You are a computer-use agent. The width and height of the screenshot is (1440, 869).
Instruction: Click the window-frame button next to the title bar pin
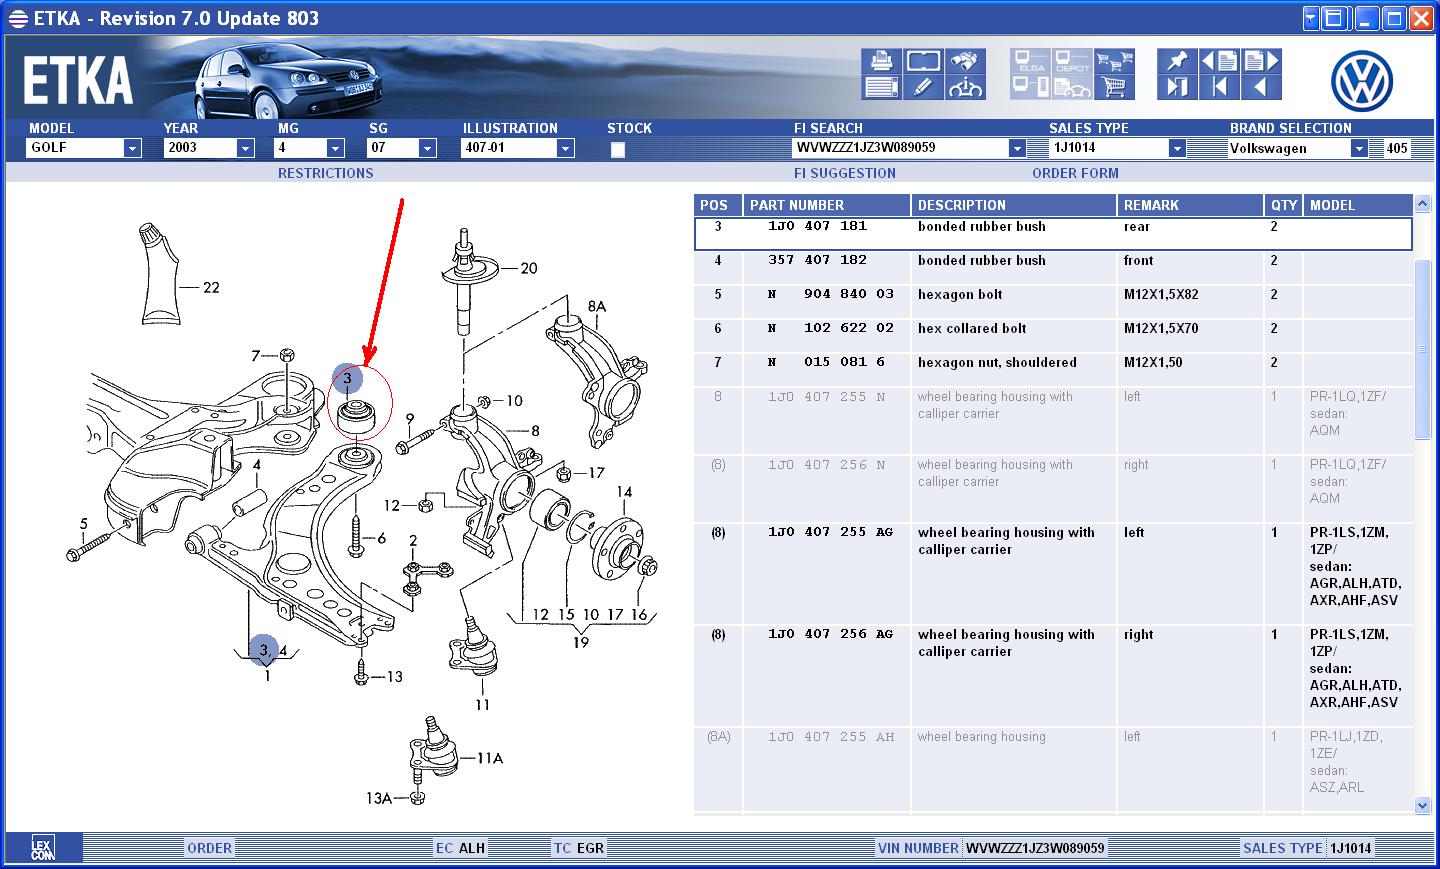(1334, 18)
